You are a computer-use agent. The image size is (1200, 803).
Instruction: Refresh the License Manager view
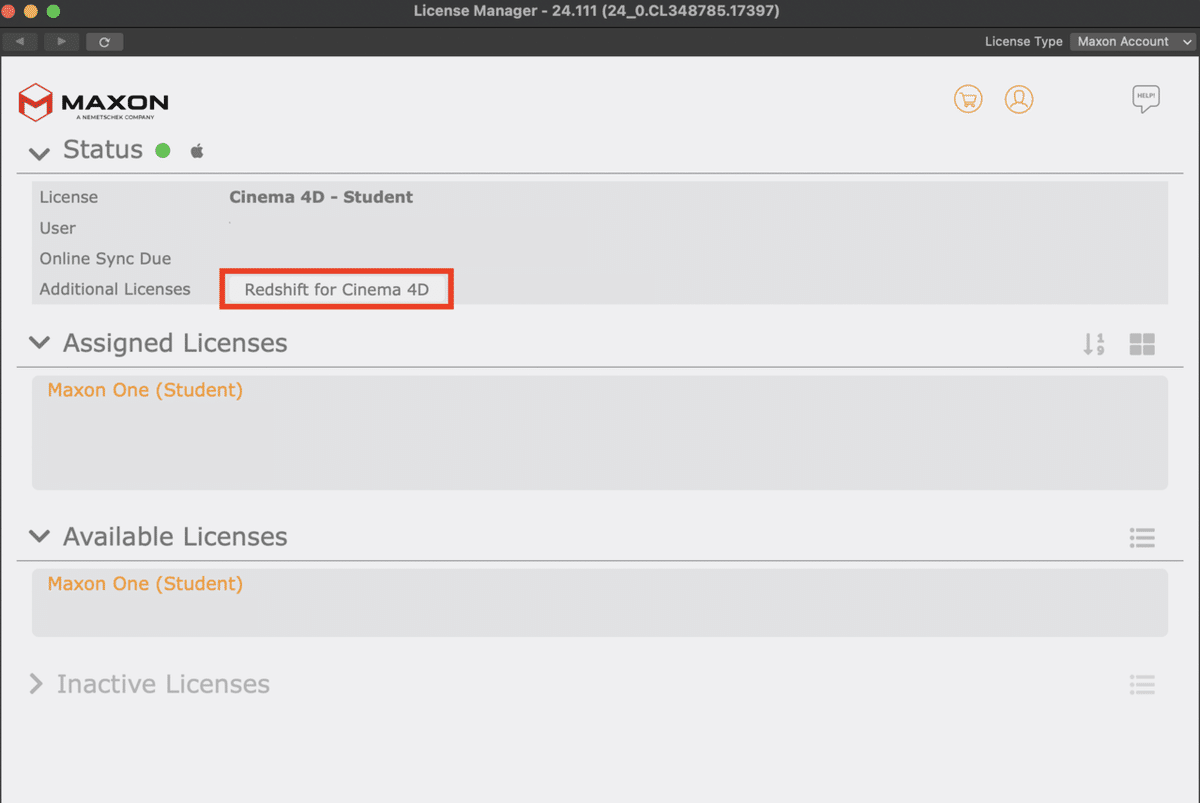coord(104,42)
